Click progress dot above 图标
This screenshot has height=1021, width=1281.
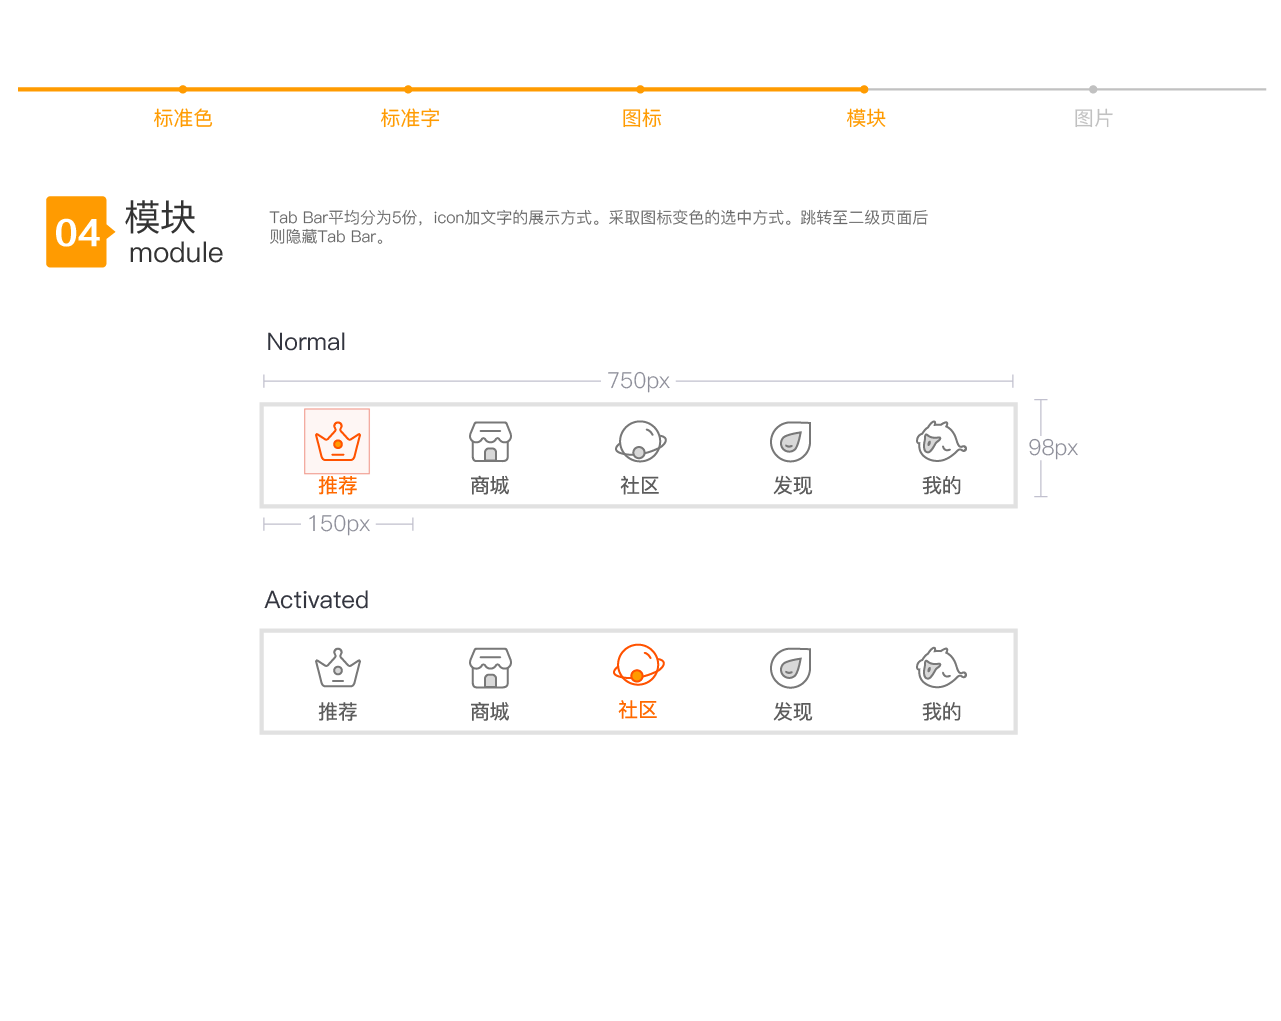(x=640, y=89)
